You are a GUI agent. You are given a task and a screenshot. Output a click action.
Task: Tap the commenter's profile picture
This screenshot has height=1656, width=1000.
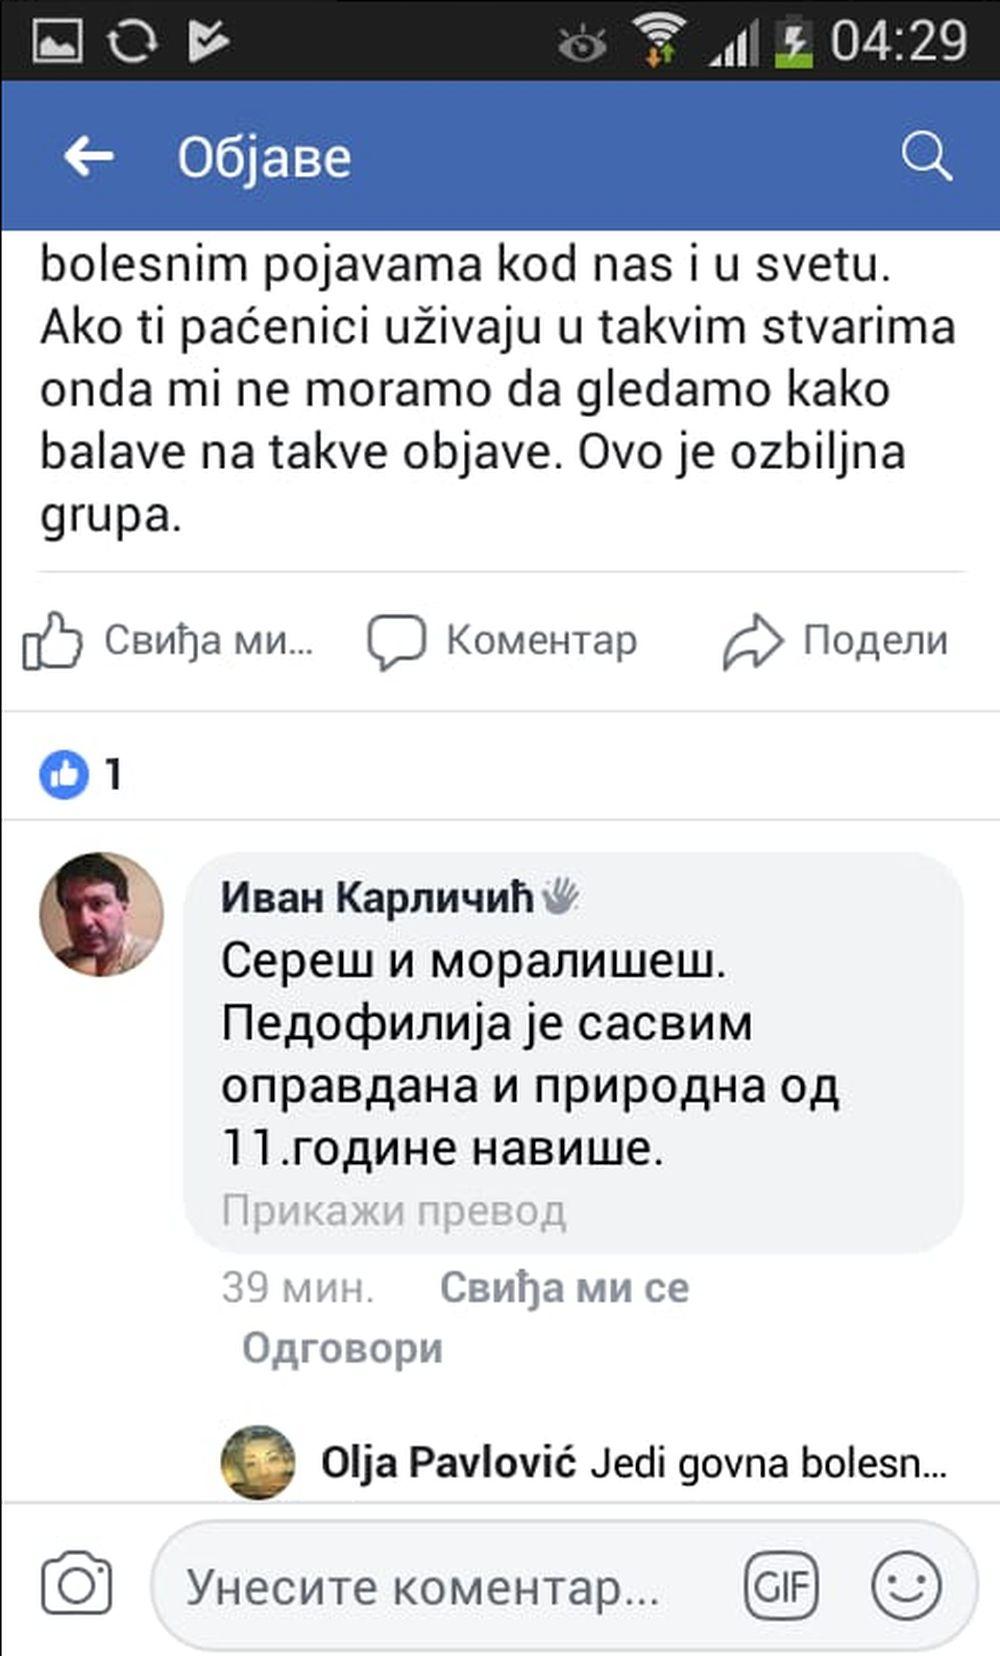pyautogui.click(x=101, y=914)
